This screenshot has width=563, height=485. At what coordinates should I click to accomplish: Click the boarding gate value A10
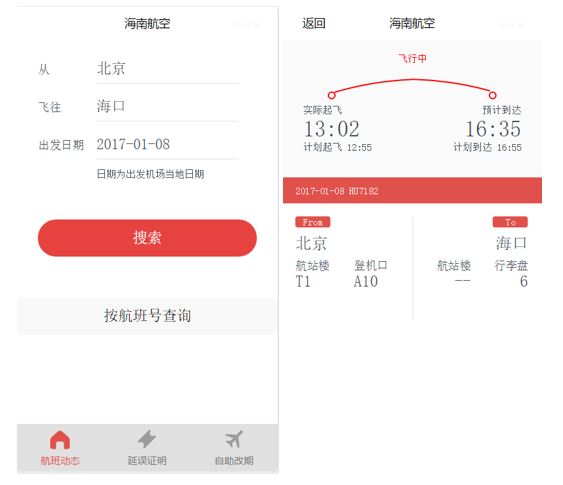coord(366,281)
